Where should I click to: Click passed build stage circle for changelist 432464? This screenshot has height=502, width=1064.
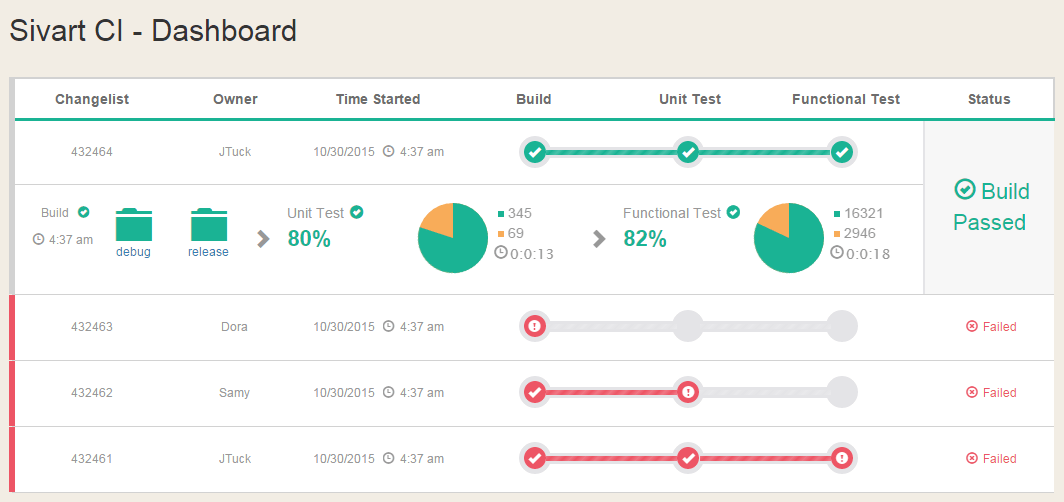(x=535, y=152)
